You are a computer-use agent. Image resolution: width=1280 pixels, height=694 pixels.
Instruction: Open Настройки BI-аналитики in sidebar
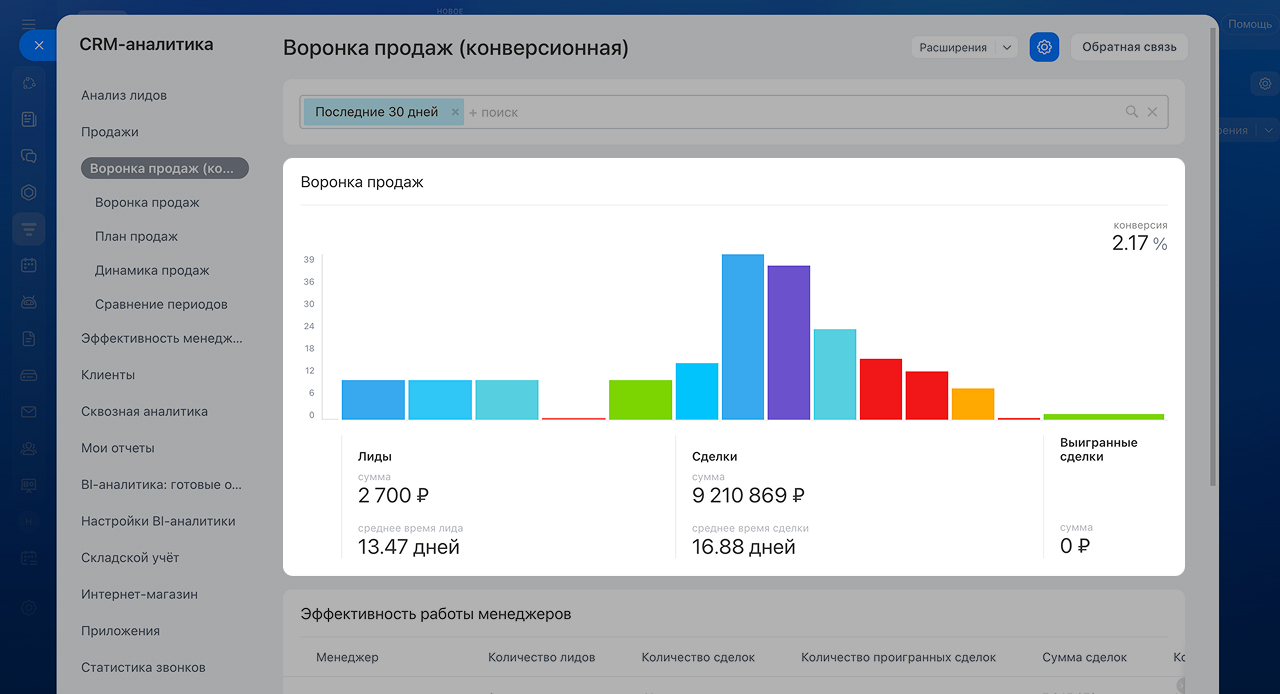[158, 521]
